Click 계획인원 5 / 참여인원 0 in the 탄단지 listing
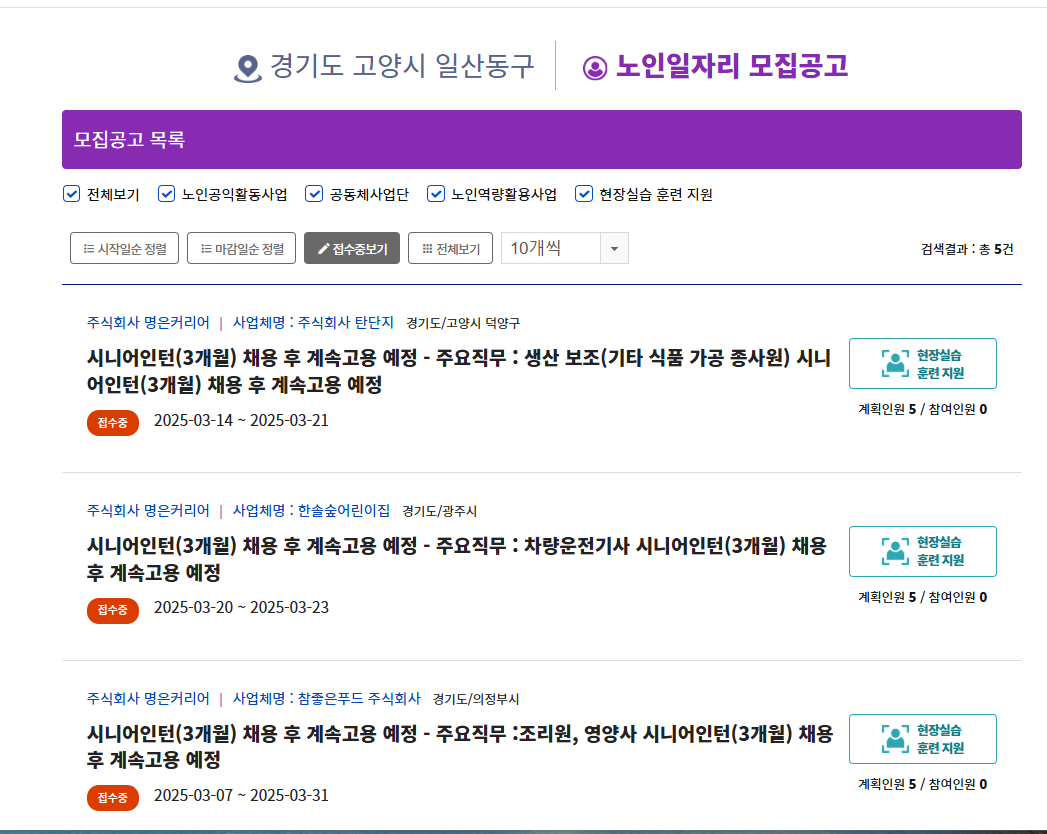The image size is (1047, 834). click(922, 409)
